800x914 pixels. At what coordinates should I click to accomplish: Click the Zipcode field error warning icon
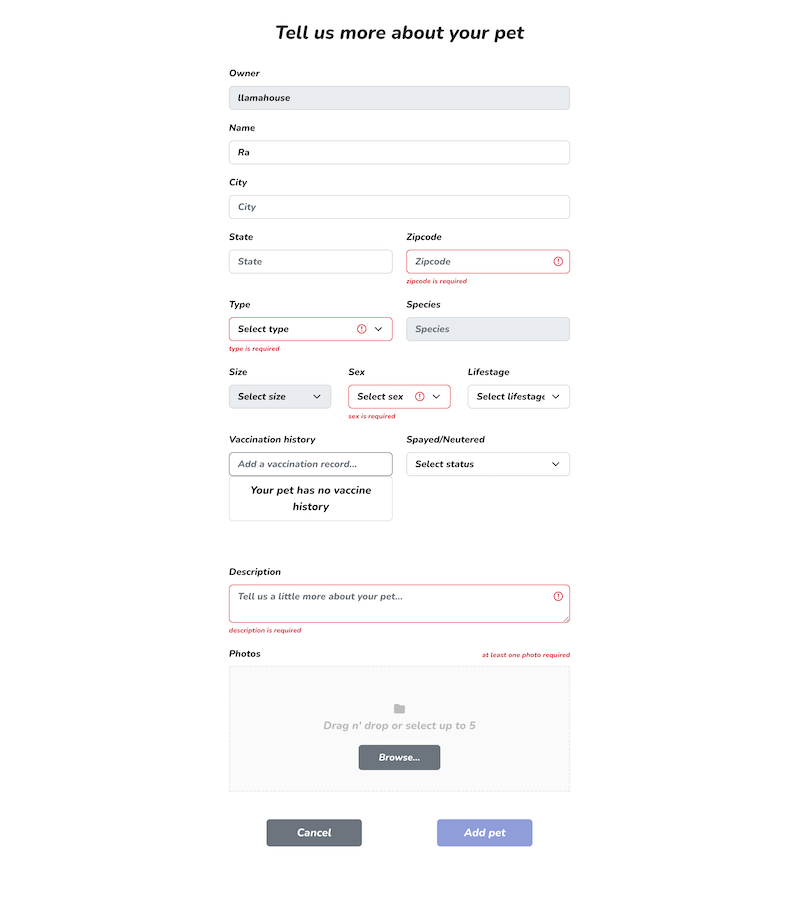[x=558, y=262]
